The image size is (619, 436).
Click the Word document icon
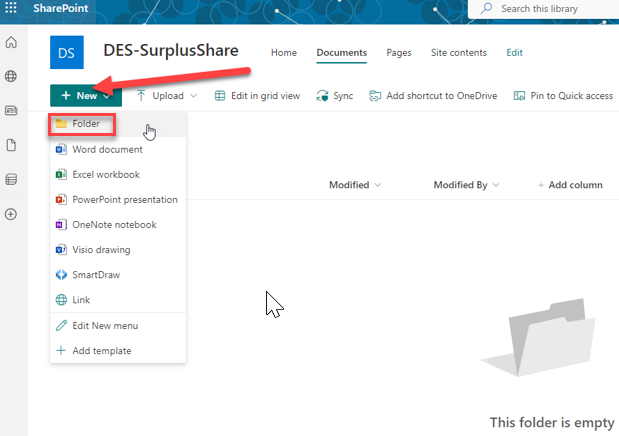click(61, 149)
